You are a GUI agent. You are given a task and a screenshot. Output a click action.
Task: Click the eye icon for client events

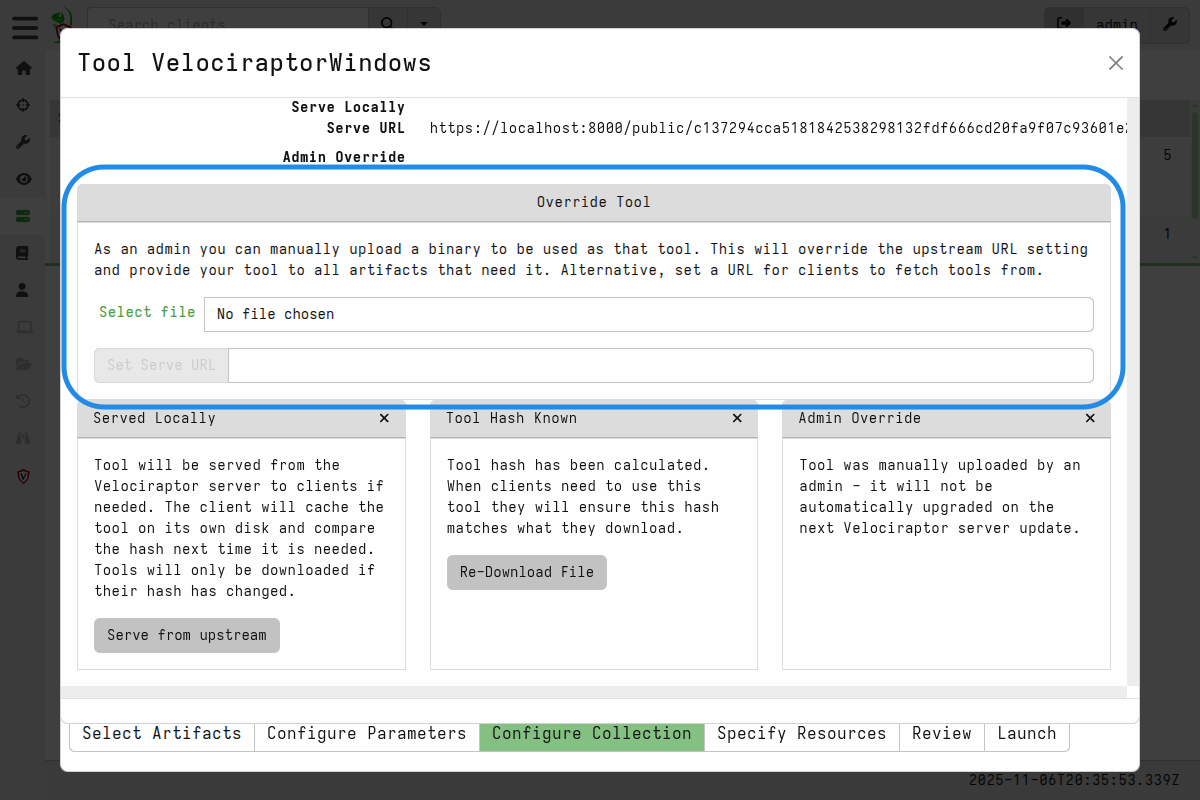click(23, 179)
